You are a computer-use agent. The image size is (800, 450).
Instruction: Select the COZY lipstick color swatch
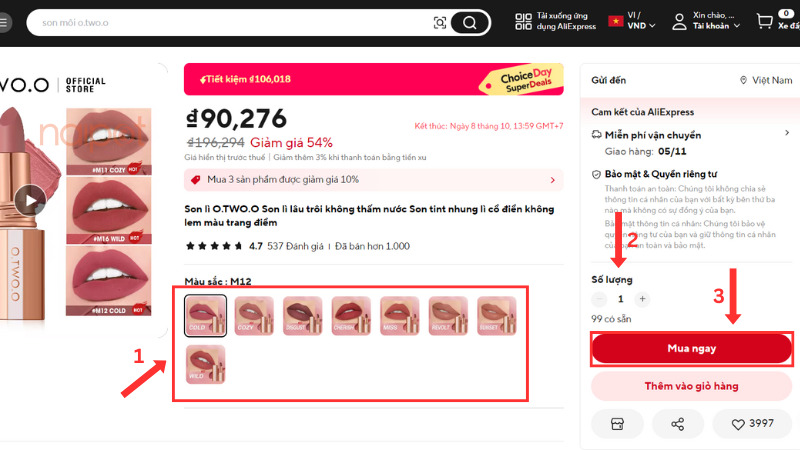pyautogui.click(x=254, y=316)
